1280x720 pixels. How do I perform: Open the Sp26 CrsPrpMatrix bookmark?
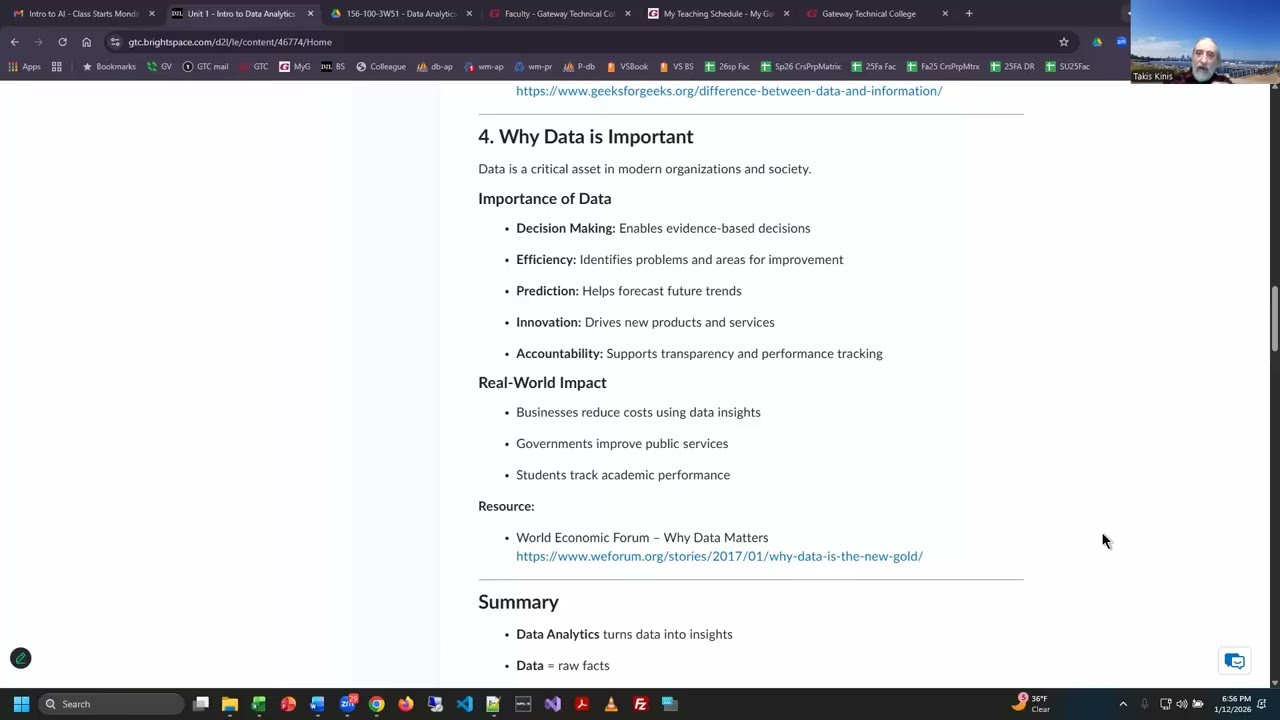pos(801,67)
